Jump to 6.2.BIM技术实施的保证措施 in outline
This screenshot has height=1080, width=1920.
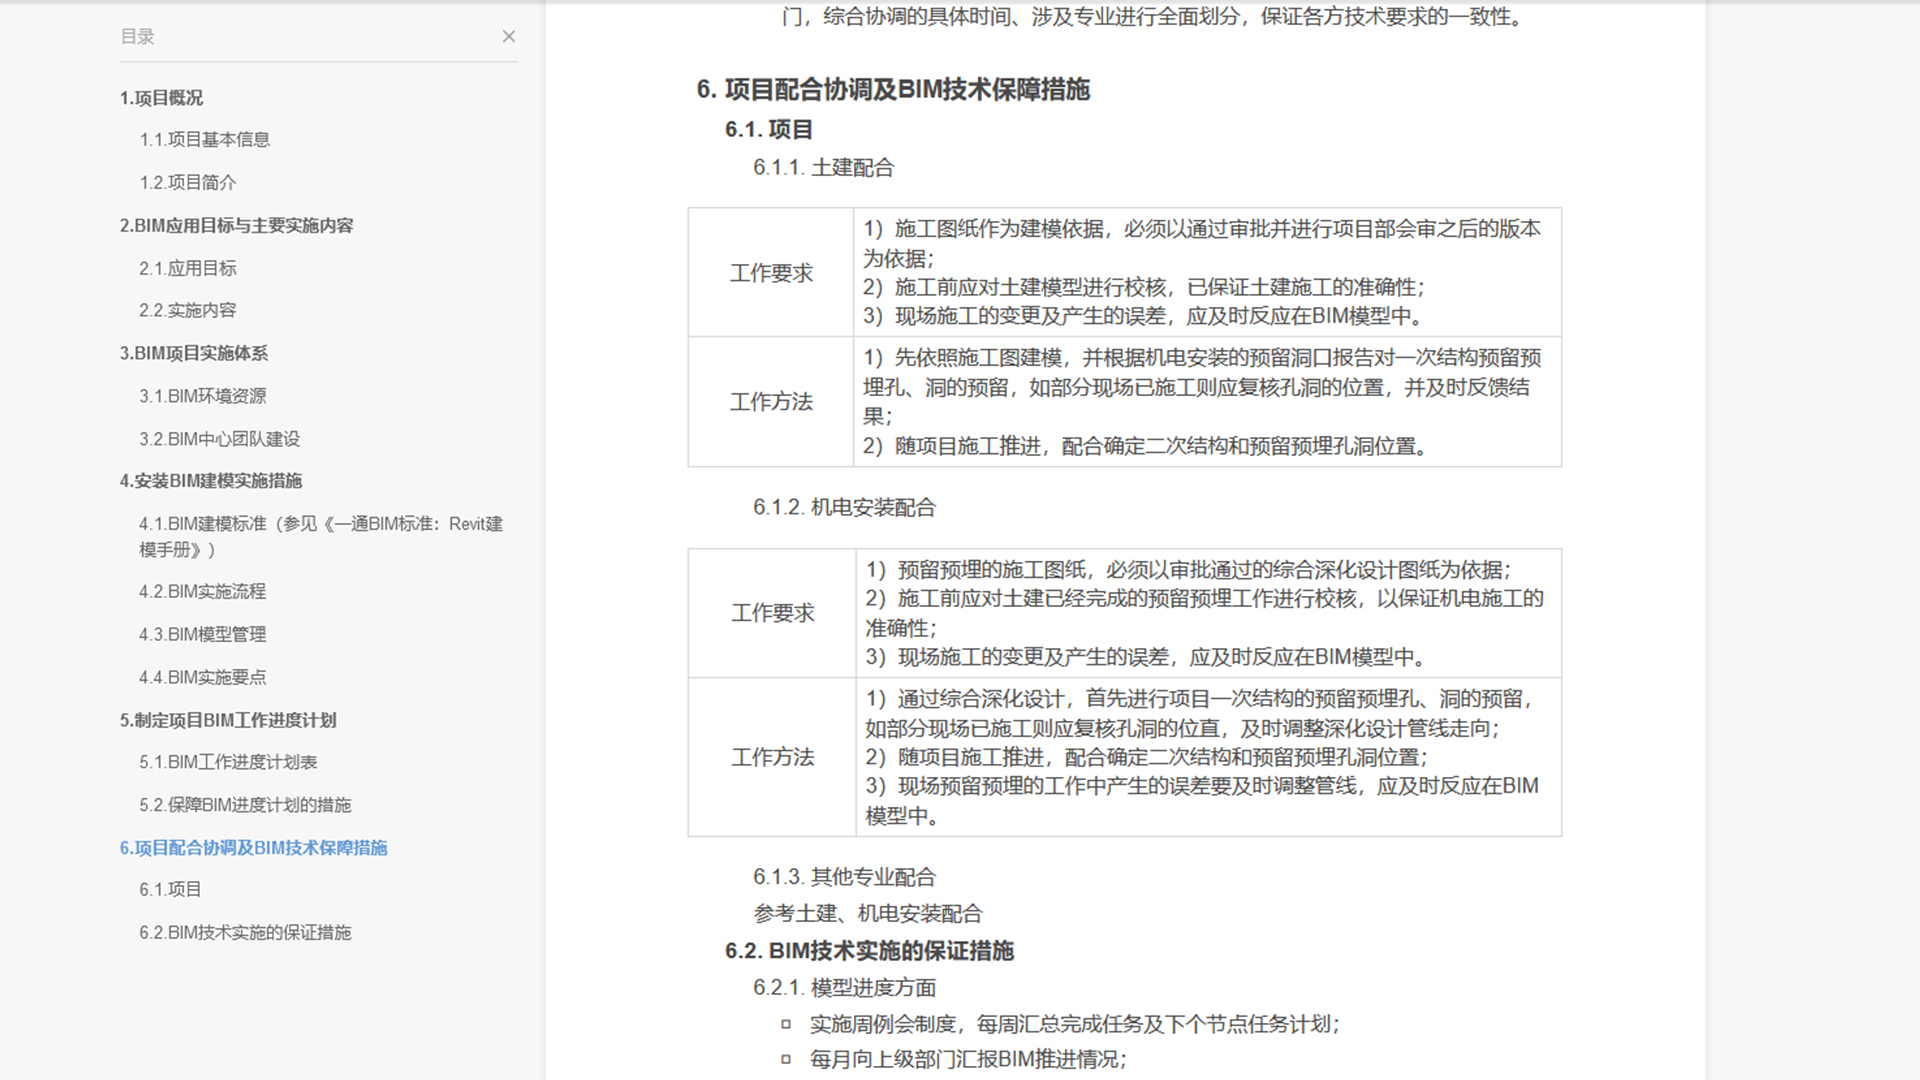coord(245,933)
